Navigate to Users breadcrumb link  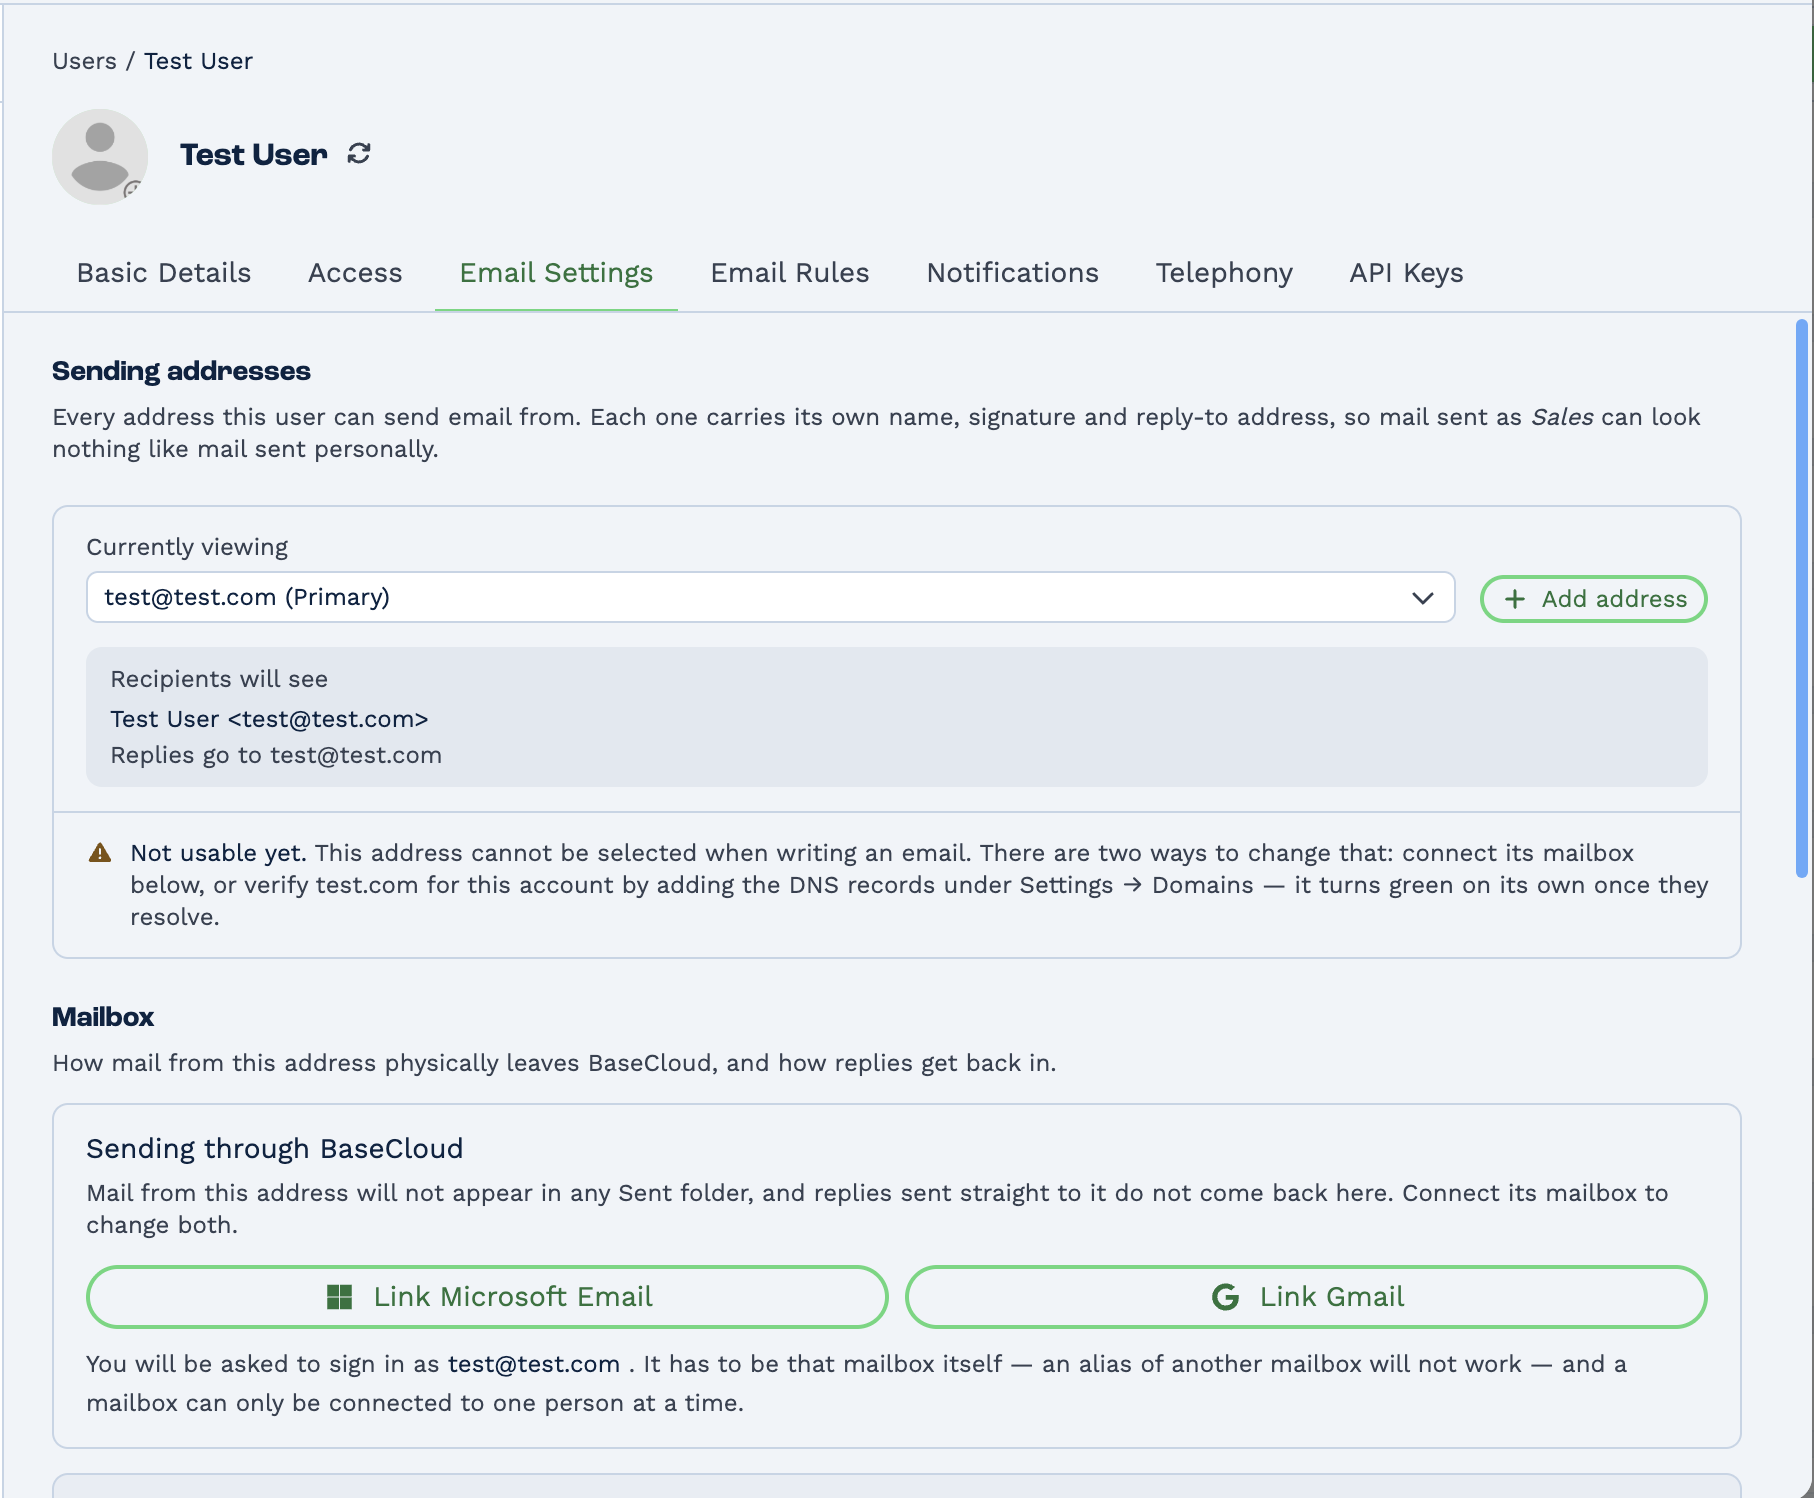(84, 61)
